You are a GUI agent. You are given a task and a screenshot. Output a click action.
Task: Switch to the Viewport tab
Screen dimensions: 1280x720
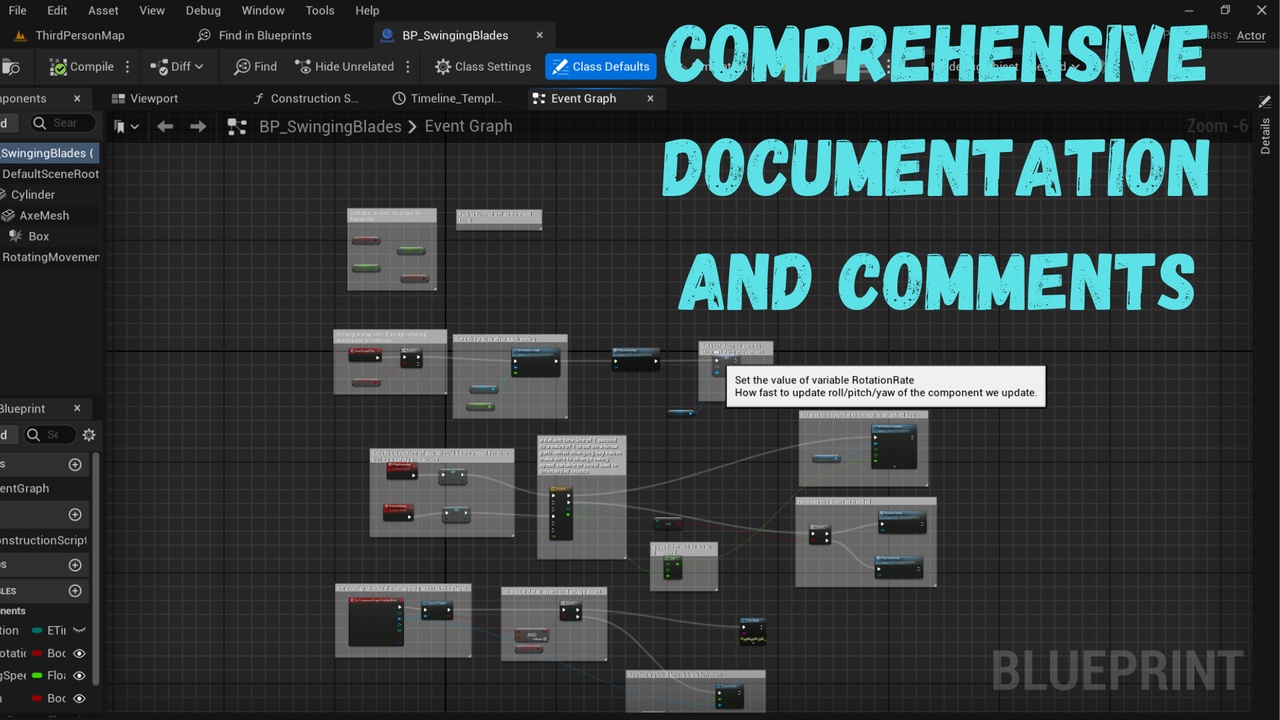145,98
